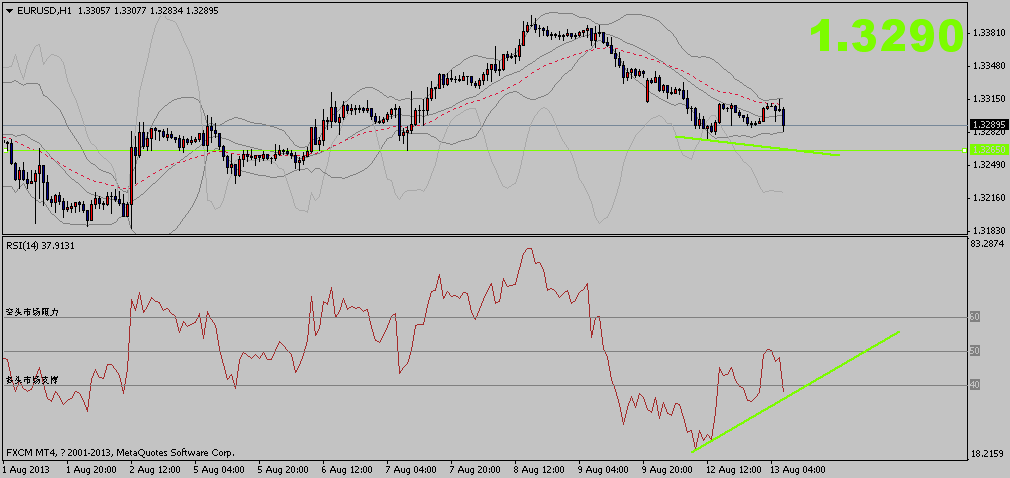
Task: Click the 1.33810 price axis value
Action: (x=989, y=32)
